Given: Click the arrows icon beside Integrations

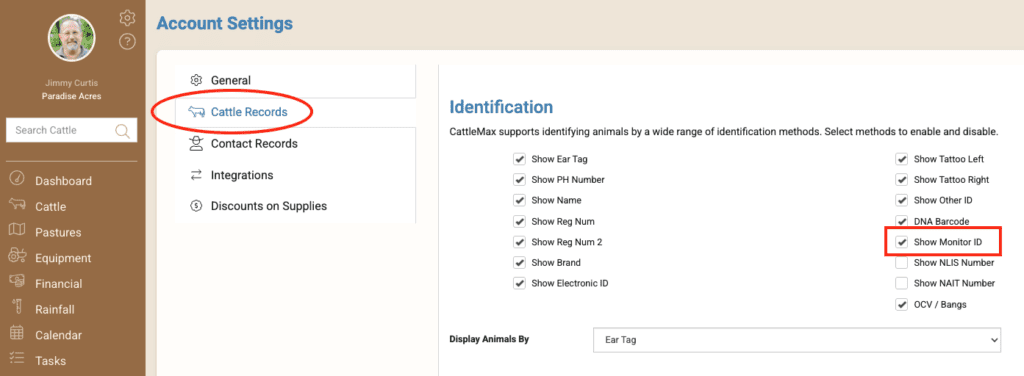Looking at the screenshot, I should [x=196, y=175].
